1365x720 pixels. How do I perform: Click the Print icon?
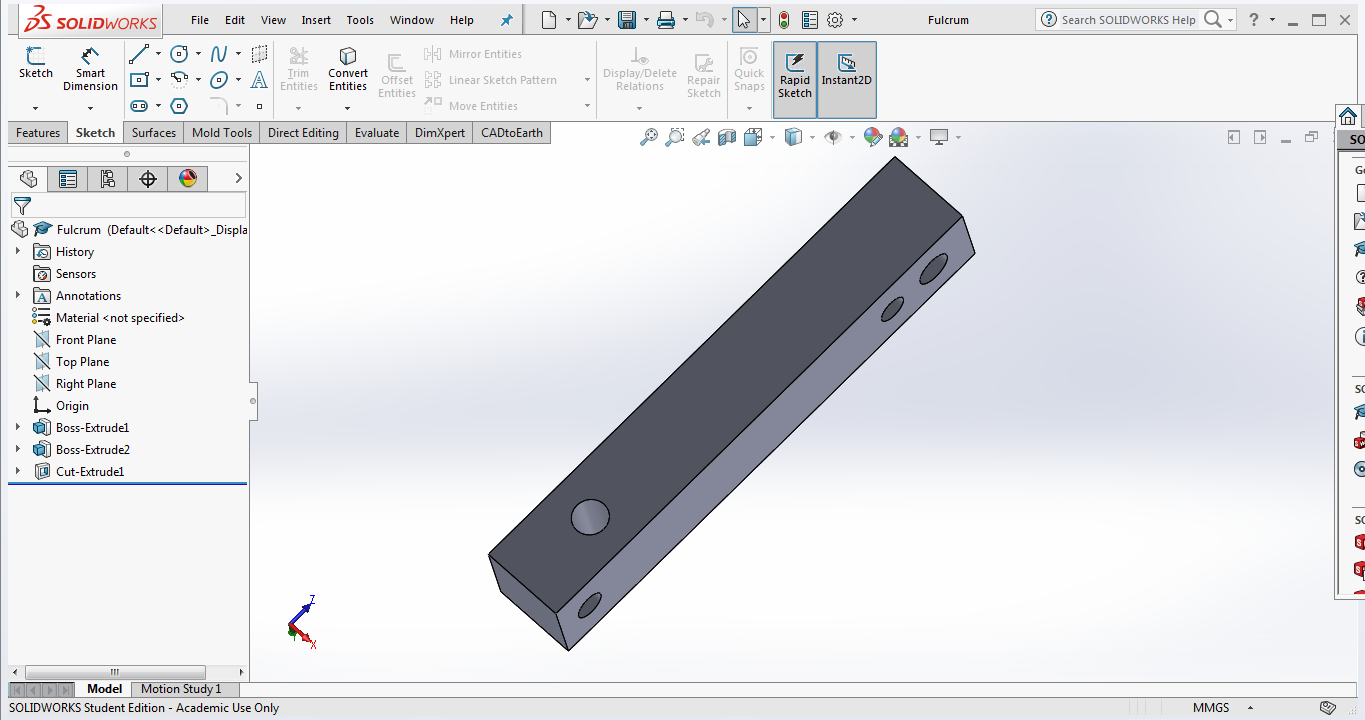click(x=666, y=20)
